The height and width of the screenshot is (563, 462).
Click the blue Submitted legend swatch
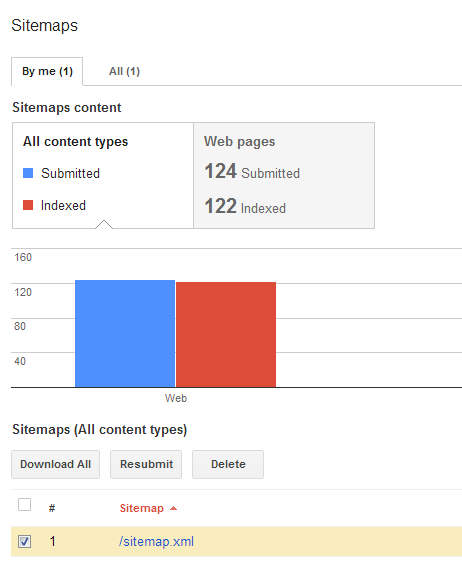coord(28,173)
